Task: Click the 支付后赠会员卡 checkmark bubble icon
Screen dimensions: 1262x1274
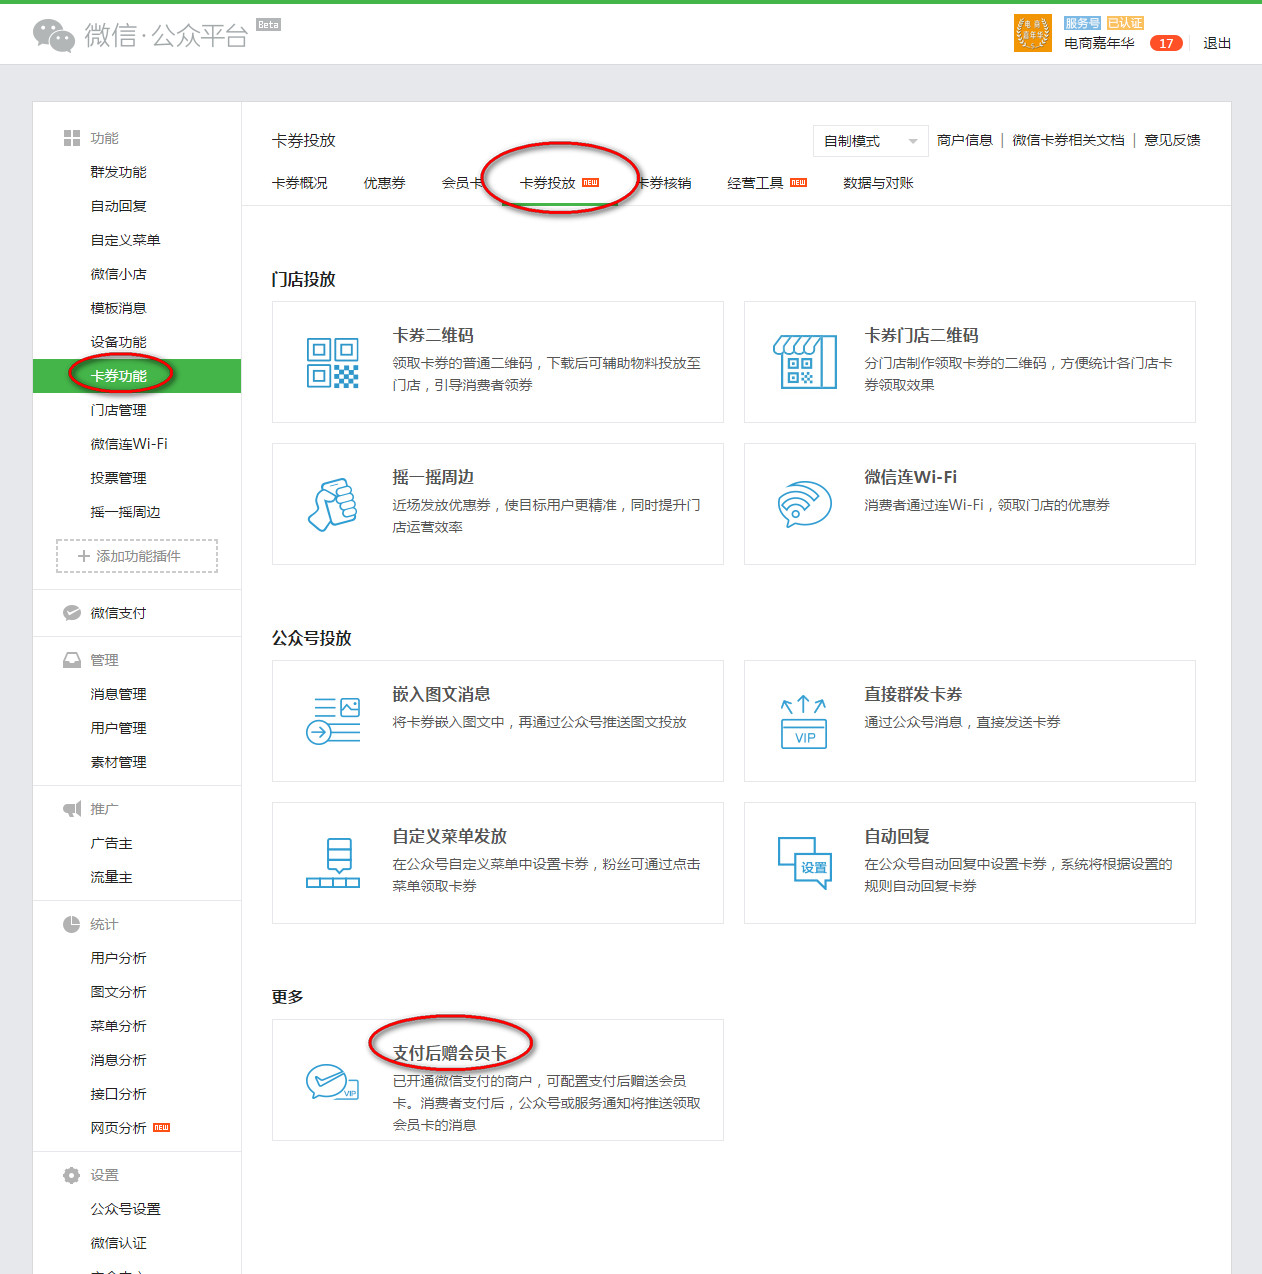Action: (x=333, y=1081)
